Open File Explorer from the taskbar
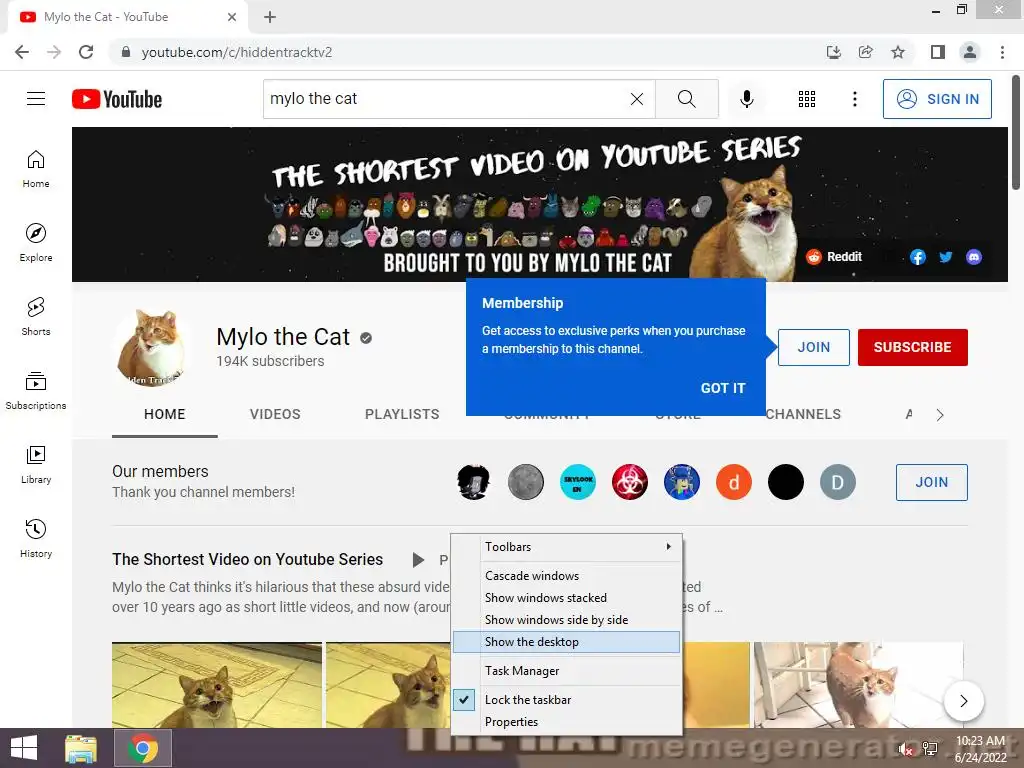 pyautogui.click(x=81, y=748)
